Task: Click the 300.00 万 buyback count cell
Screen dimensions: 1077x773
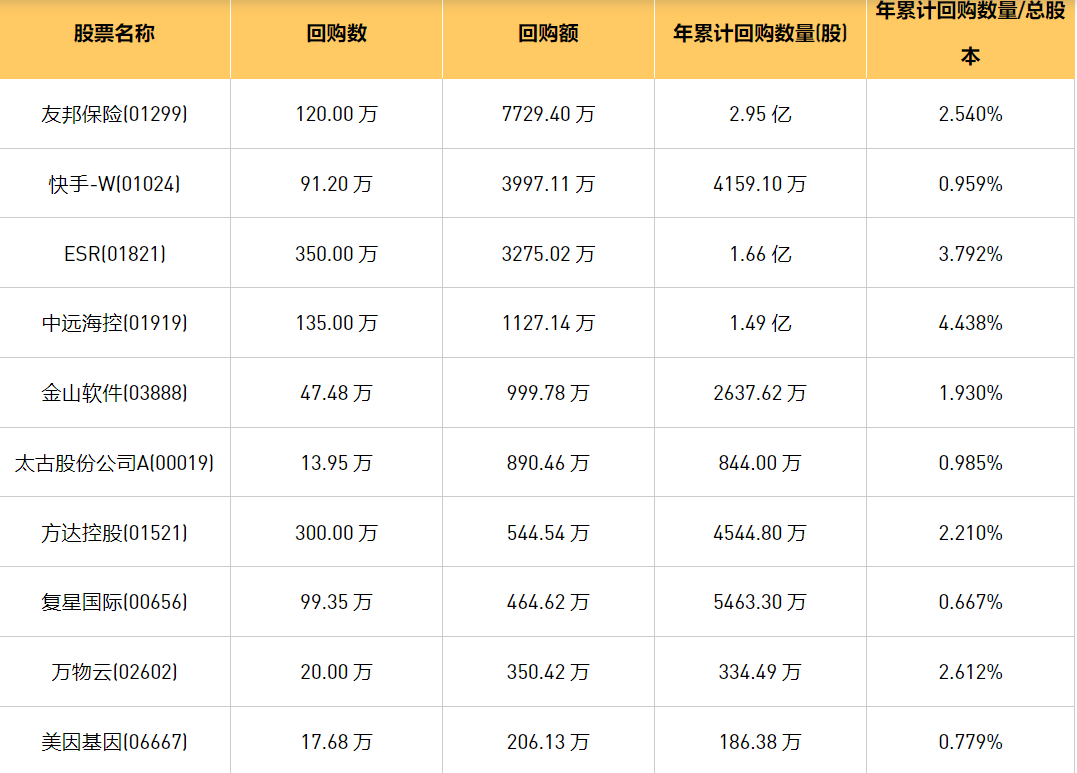Action: (x=337, y=534)
